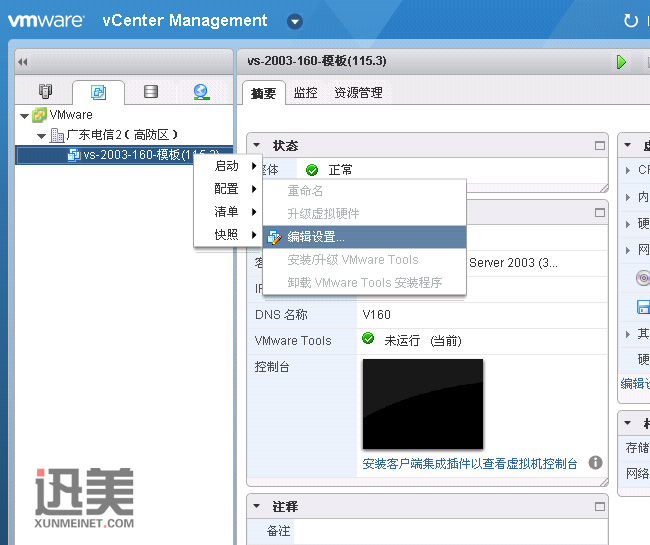
Task: Open the Networking view globe icon
Action: (201, 92)
